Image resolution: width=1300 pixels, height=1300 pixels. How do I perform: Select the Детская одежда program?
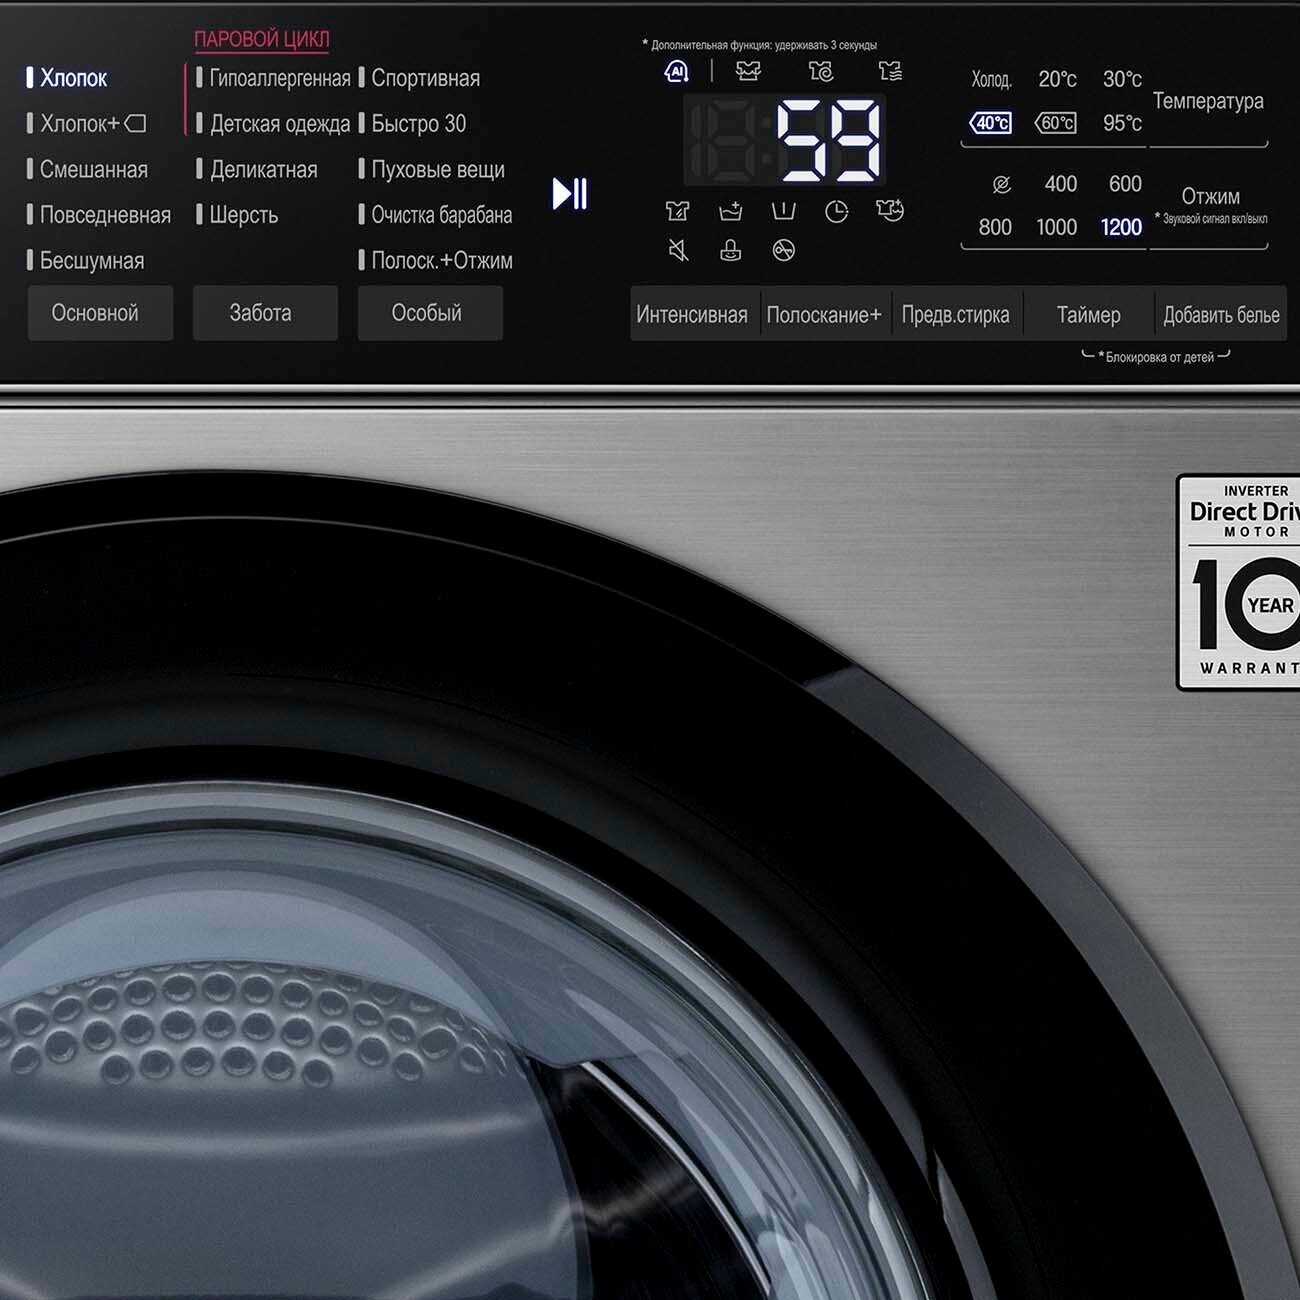point(273,124)
